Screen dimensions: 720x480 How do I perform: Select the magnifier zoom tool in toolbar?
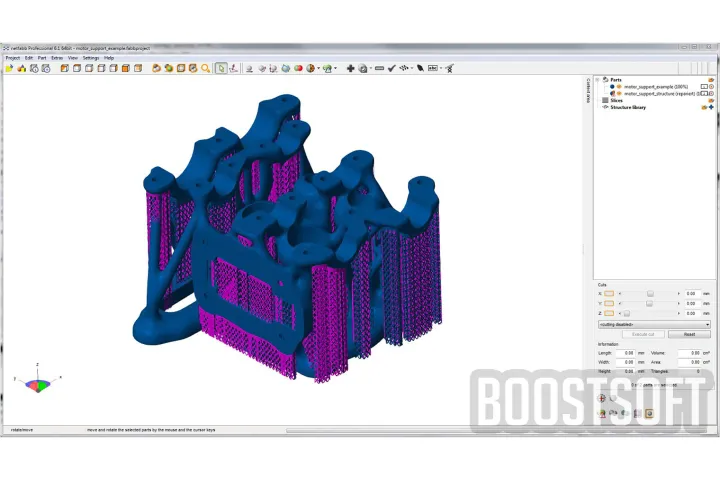coord(206,68)
